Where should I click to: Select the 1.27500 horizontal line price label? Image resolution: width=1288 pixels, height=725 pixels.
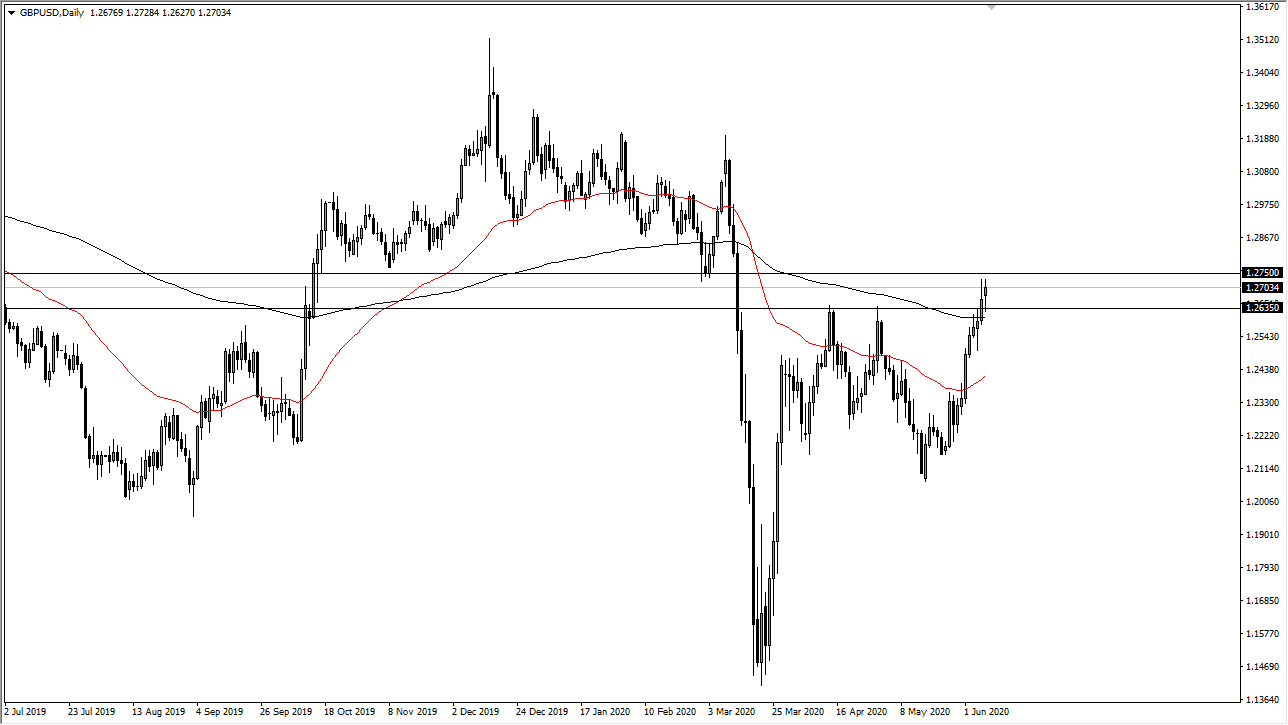point(1261,272)
